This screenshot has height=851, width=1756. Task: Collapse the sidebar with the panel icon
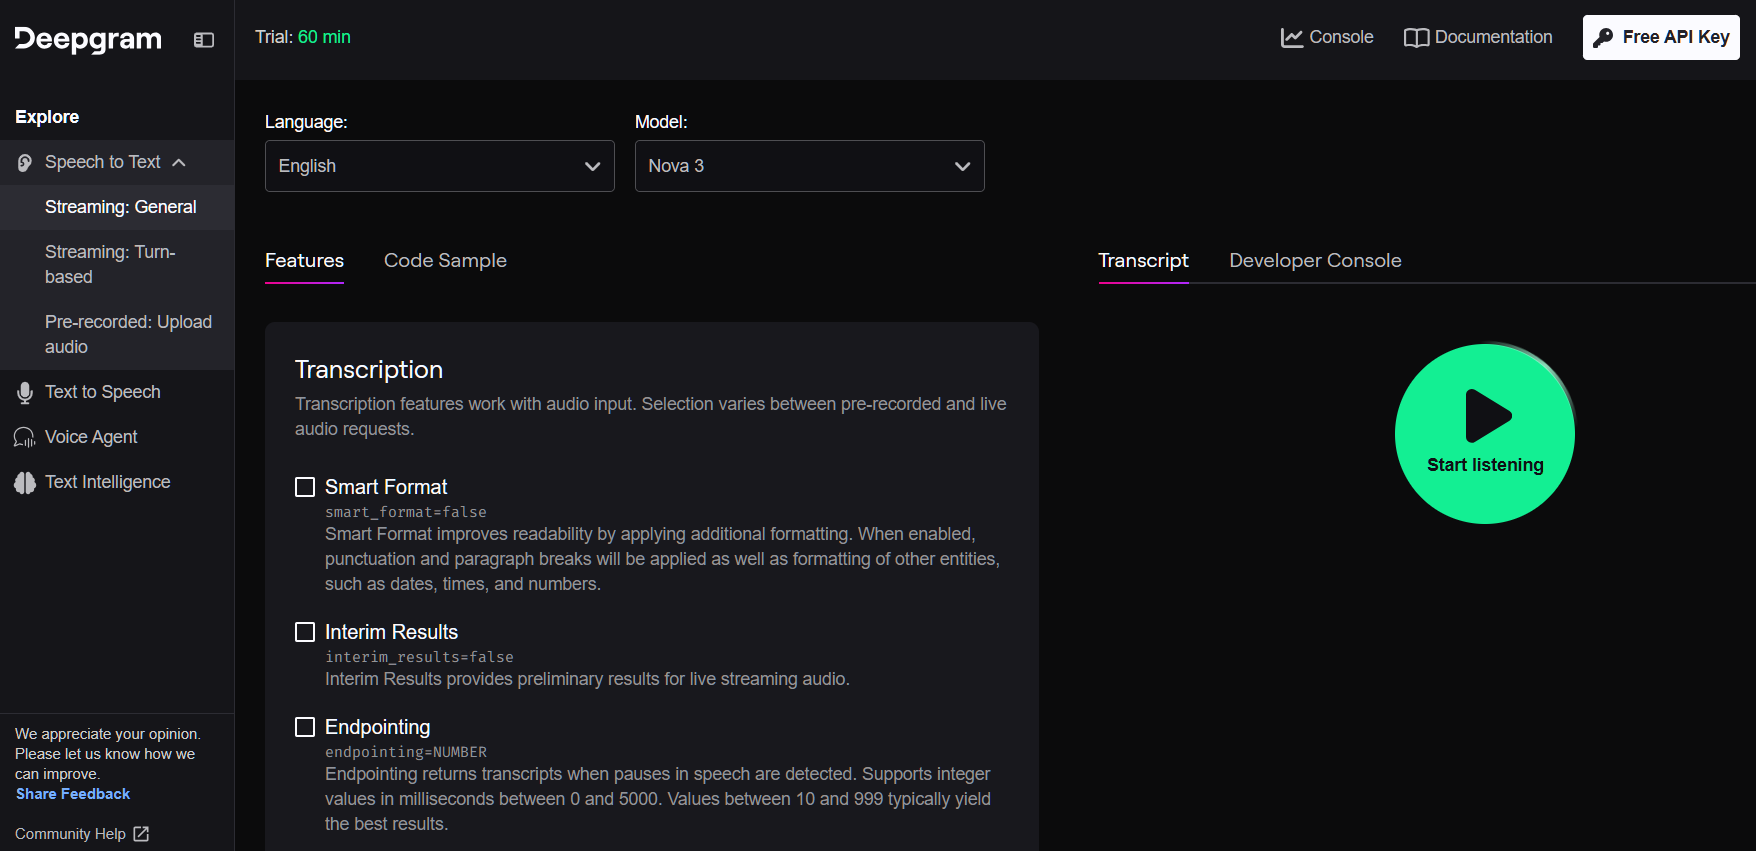(204, 40)
